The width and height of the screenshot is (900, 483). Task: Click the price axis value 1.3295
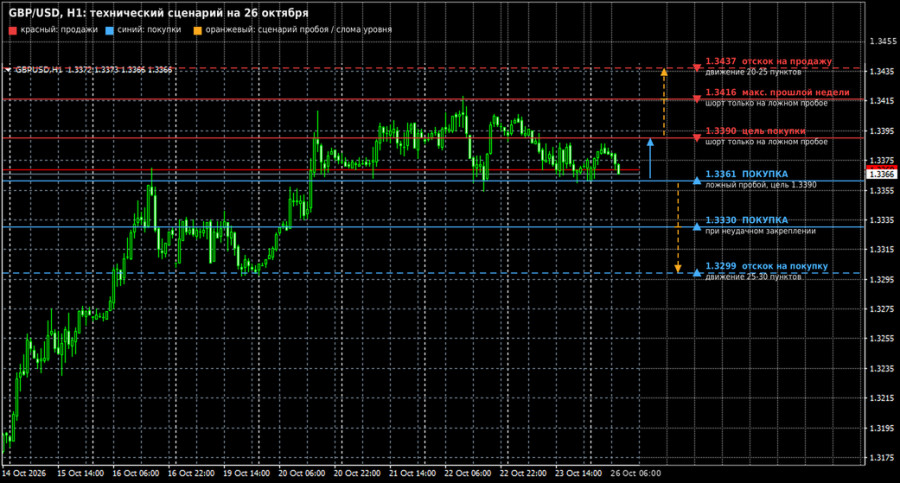click(883, 279)
